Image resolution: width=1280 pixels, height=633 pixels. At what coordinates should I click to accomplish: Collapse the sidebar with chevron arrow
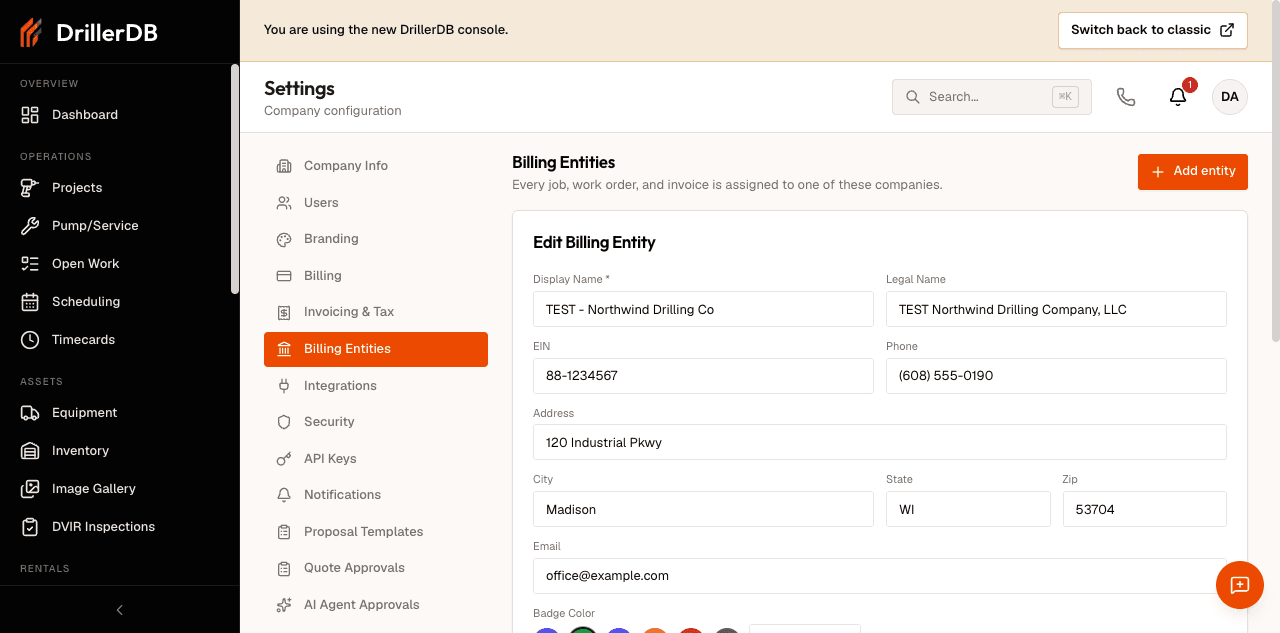[120, 610]
